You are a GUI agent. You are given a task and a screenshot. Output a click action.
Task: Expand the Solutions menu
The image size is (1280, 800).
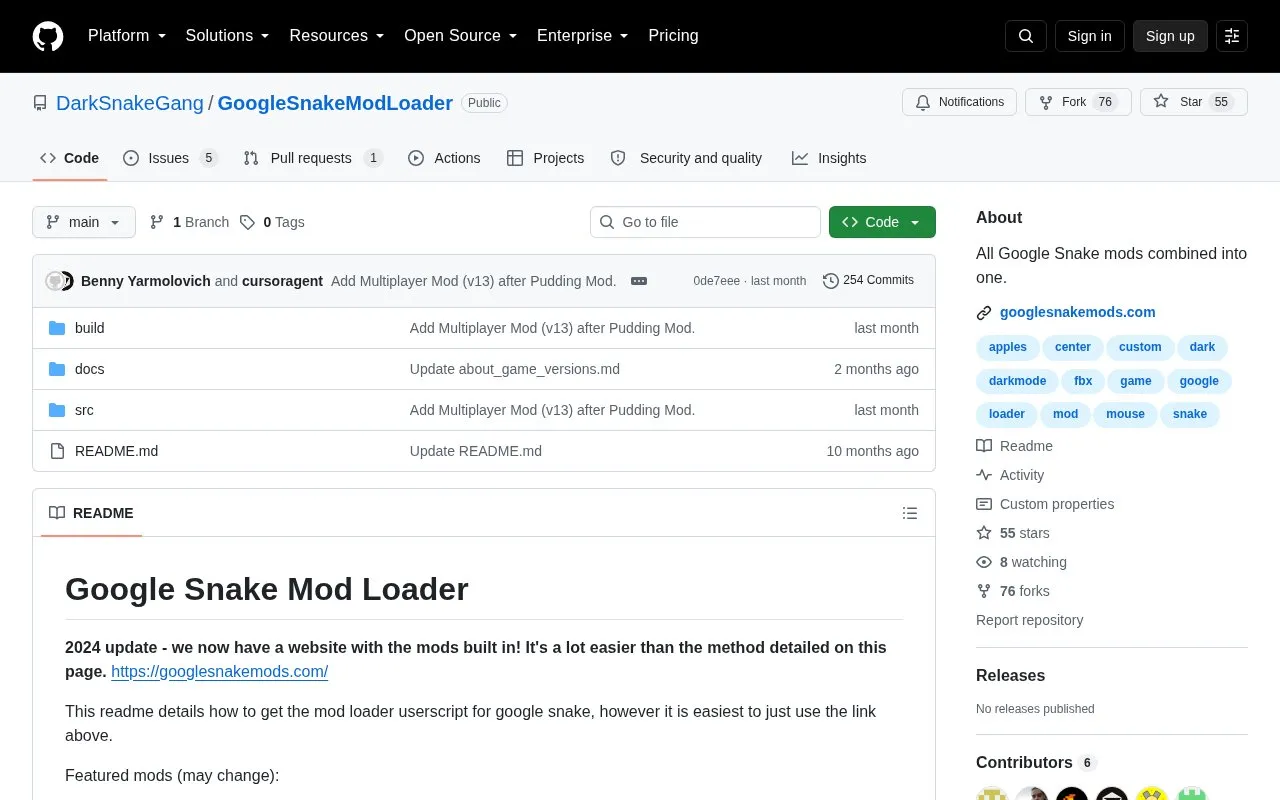click(227, 36)
